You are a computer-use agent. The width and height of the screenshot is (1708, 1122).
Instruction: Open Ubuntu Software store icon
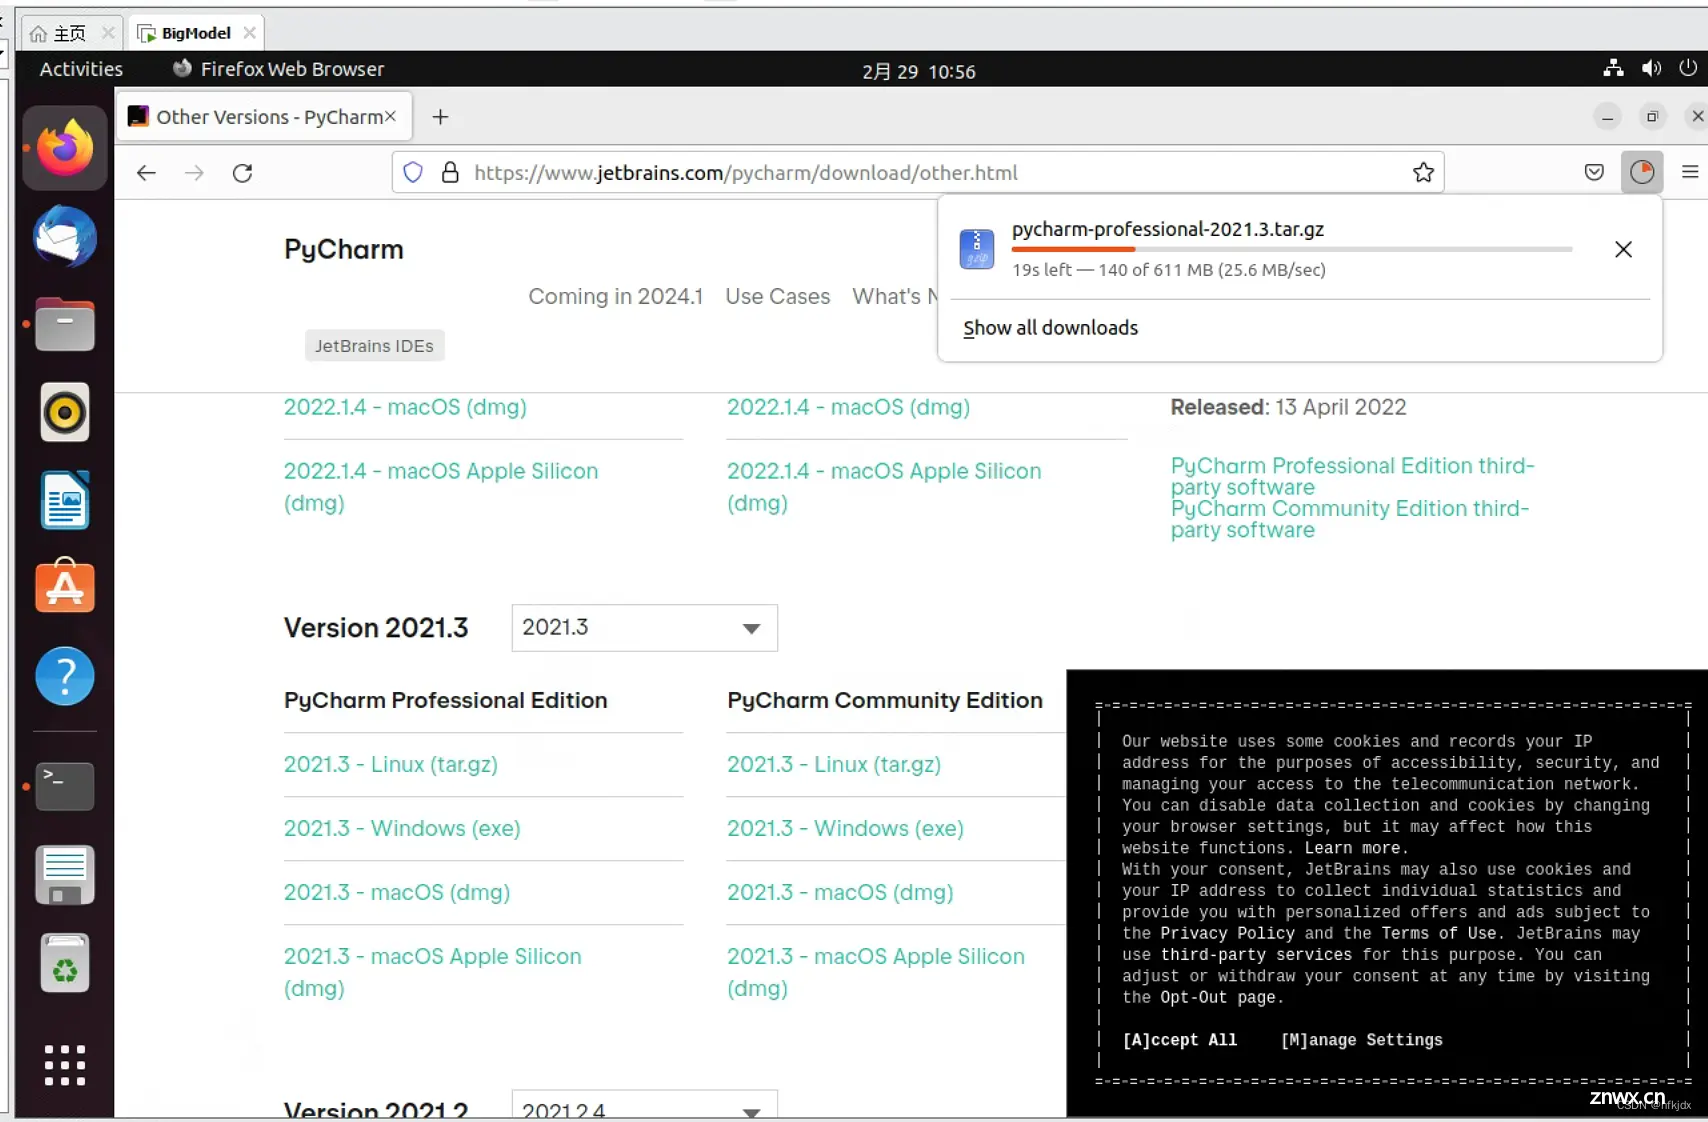coord(65,586)
